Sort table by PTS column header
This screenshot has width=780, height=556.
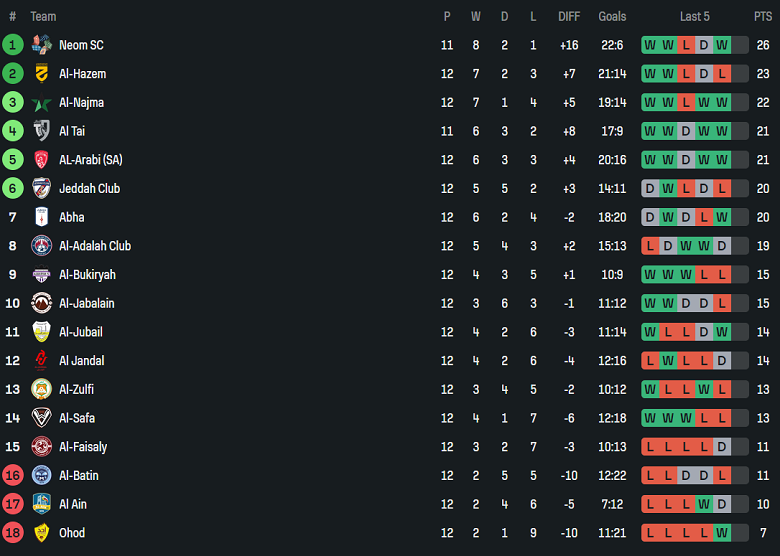coord(763,16)
